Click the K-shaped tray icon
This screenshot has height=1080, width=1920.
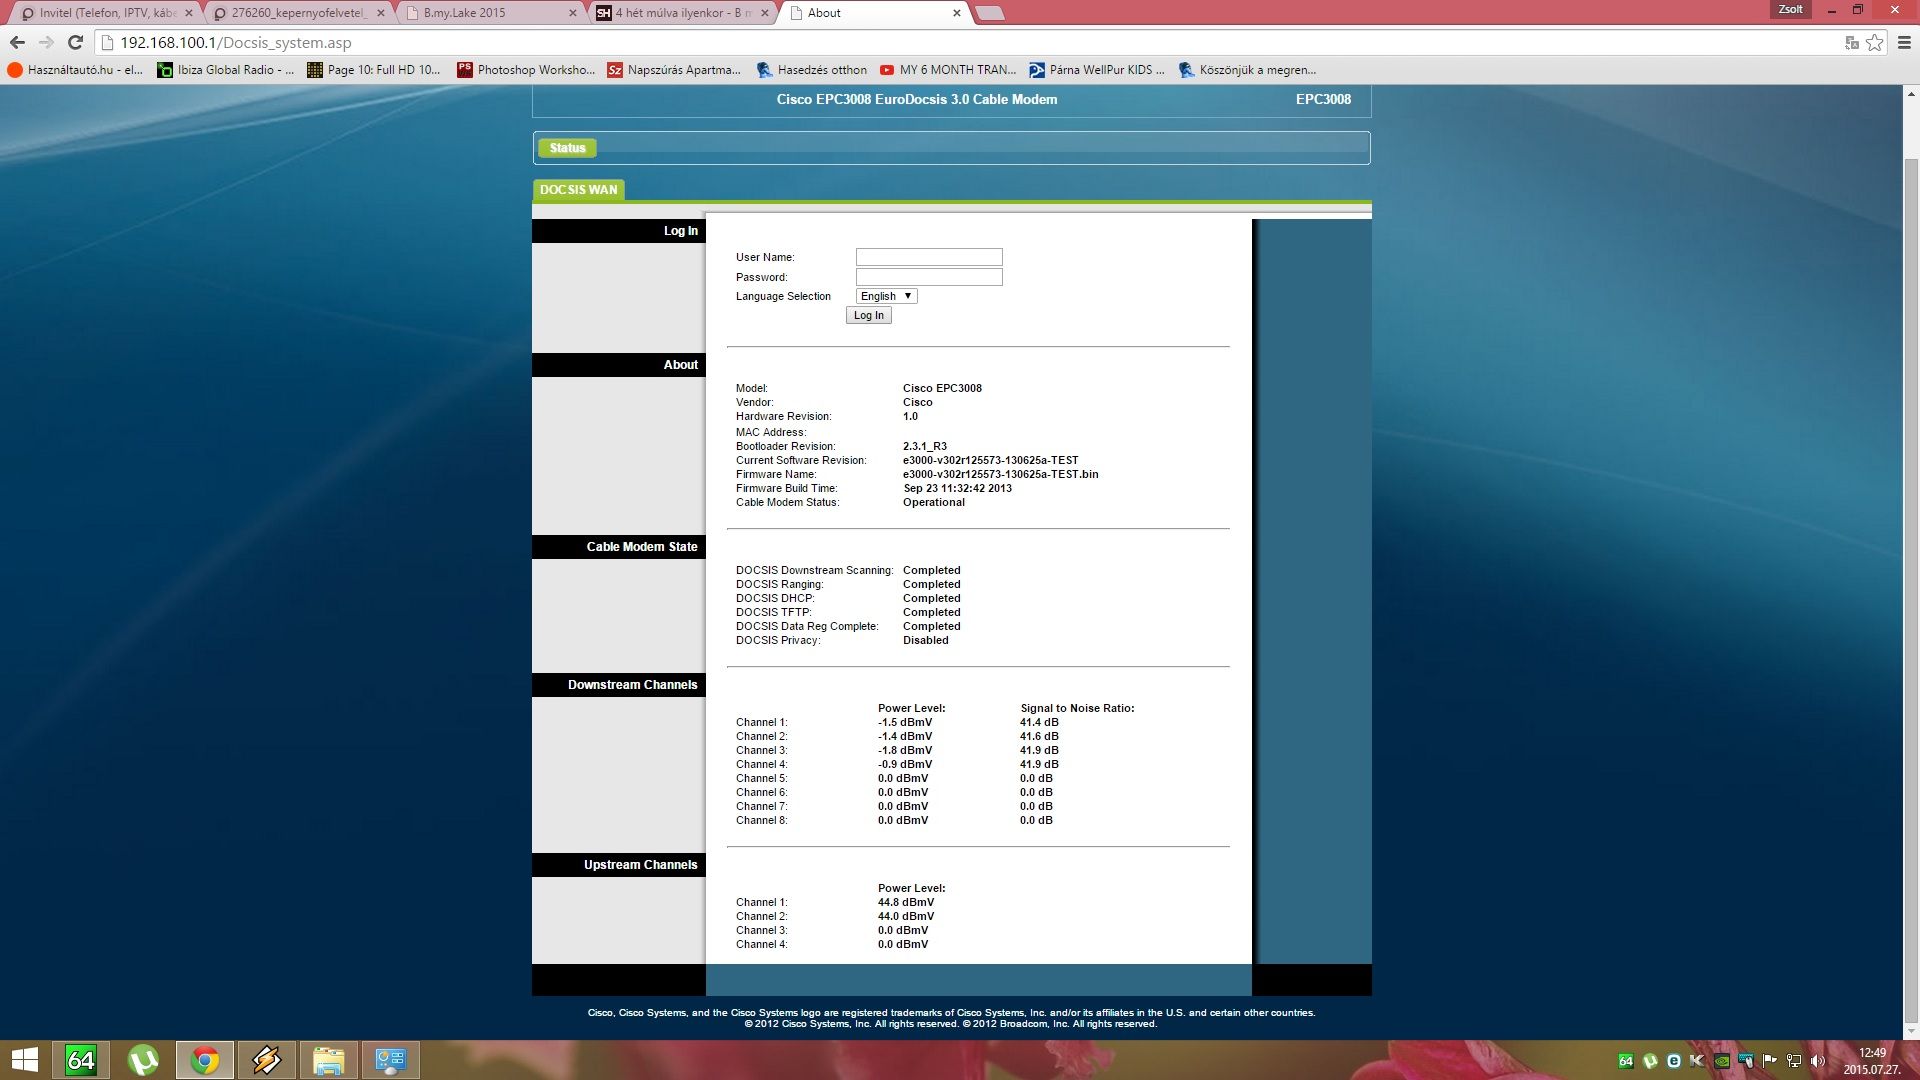coord(1697,1061)
